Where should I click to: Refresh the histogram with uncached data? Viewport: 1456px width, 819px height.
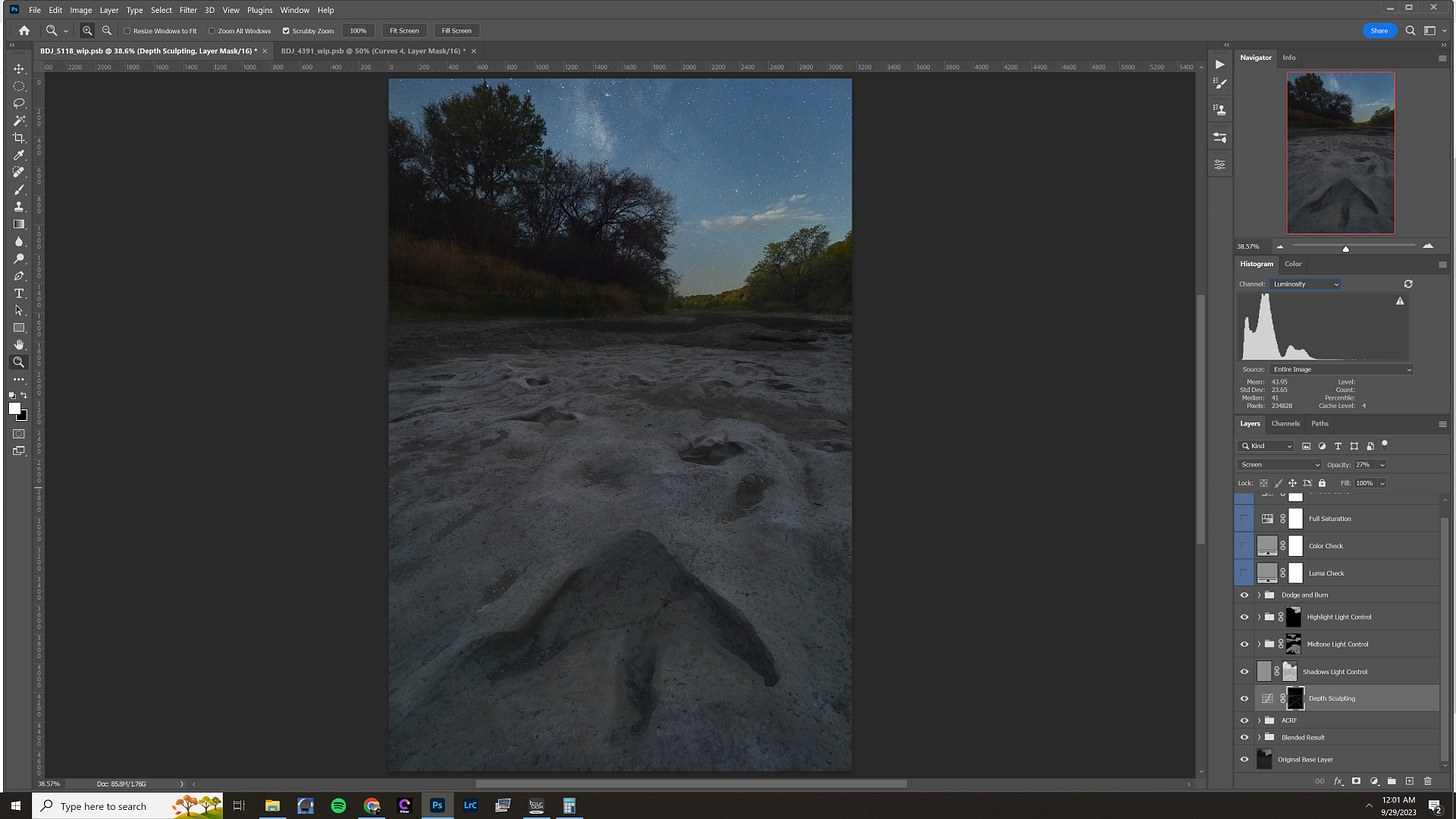click(1408, 284)
